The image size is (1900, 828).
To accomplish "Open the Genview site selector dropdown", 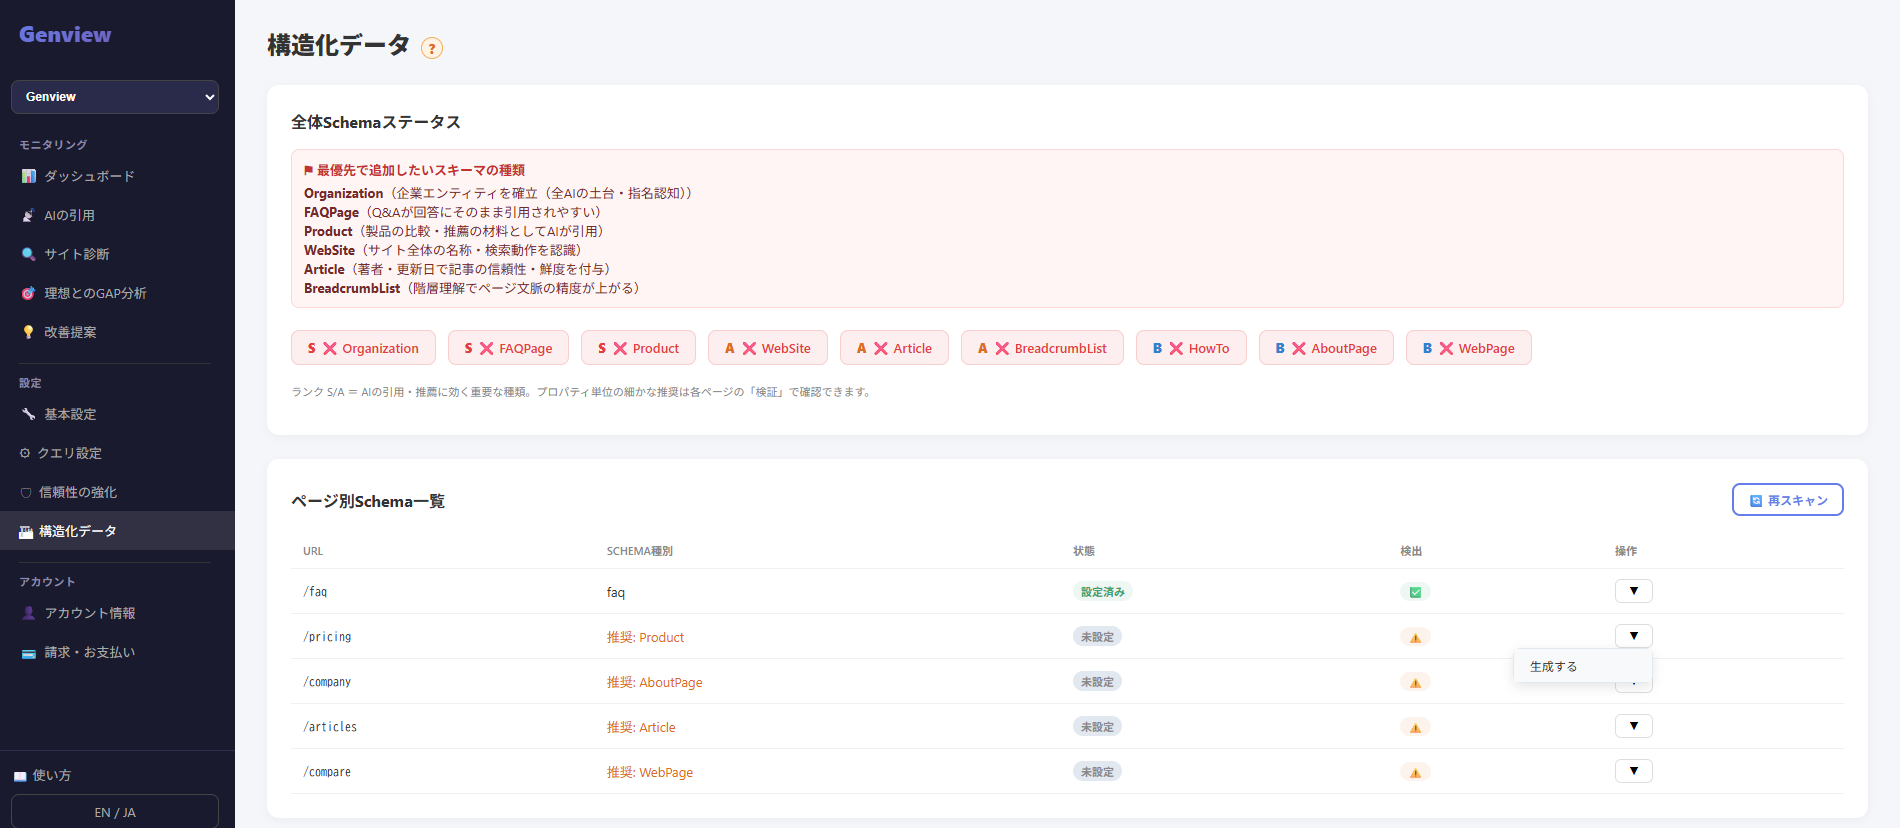I will point(115,97).
